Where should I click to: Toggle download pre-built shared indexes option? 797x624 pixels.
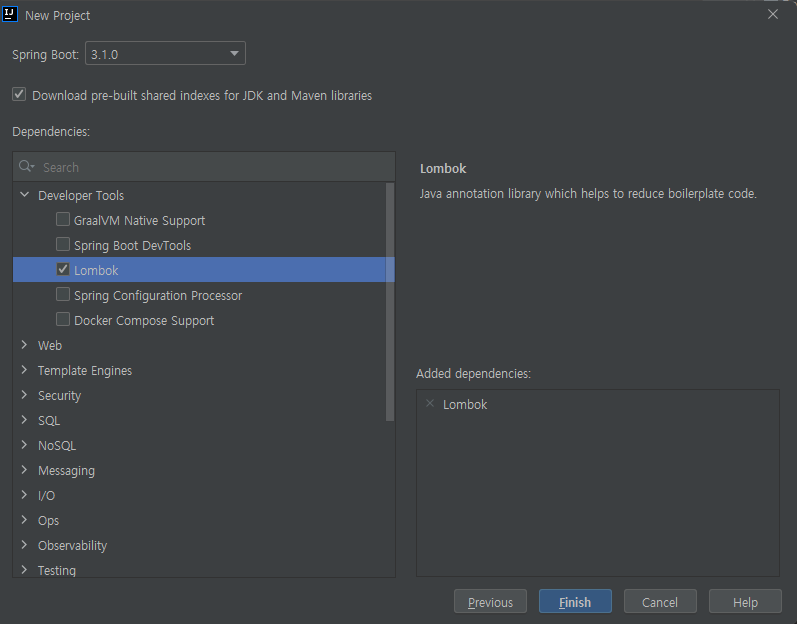[19, 95]
